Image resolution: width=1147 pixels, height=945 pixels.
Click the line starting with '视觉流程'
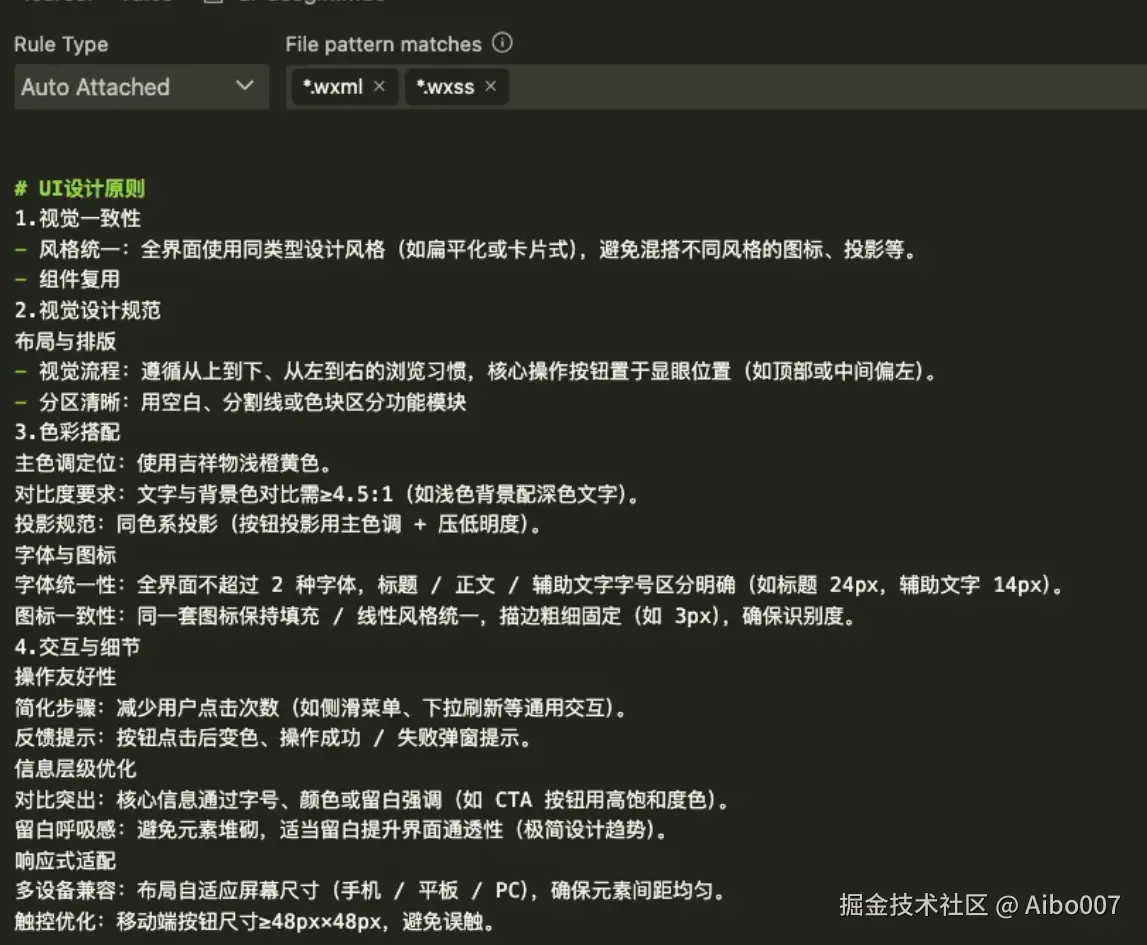tap(475, 372)
